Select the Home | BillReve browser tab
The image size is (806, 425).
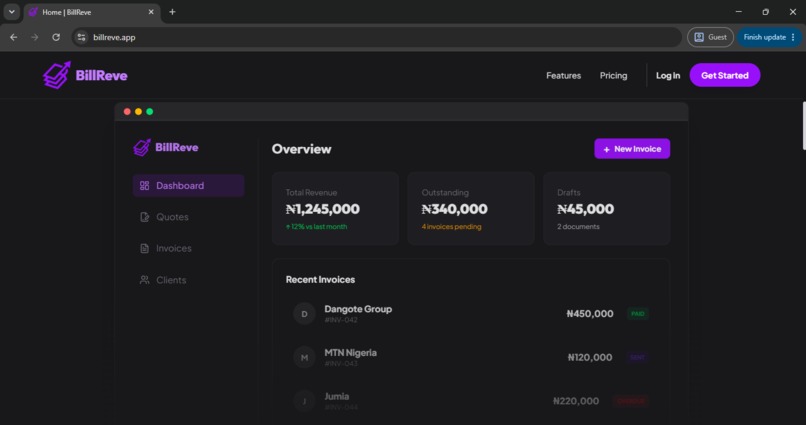coord(92,12)
